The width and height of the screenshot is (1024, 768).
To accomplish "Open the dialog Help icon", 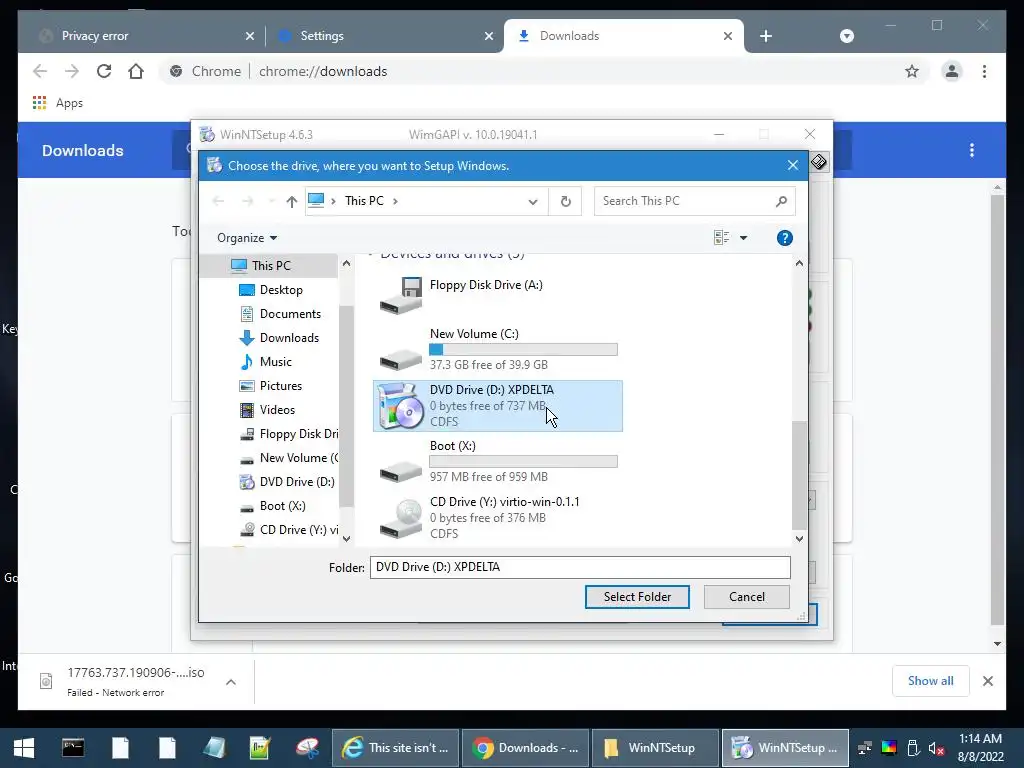I will (784, 238).
